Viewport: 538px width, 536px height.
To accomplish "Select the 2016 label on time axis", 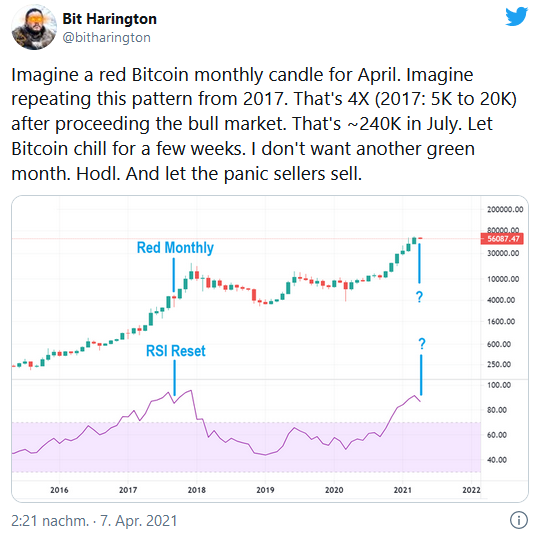I will [59, 490].
